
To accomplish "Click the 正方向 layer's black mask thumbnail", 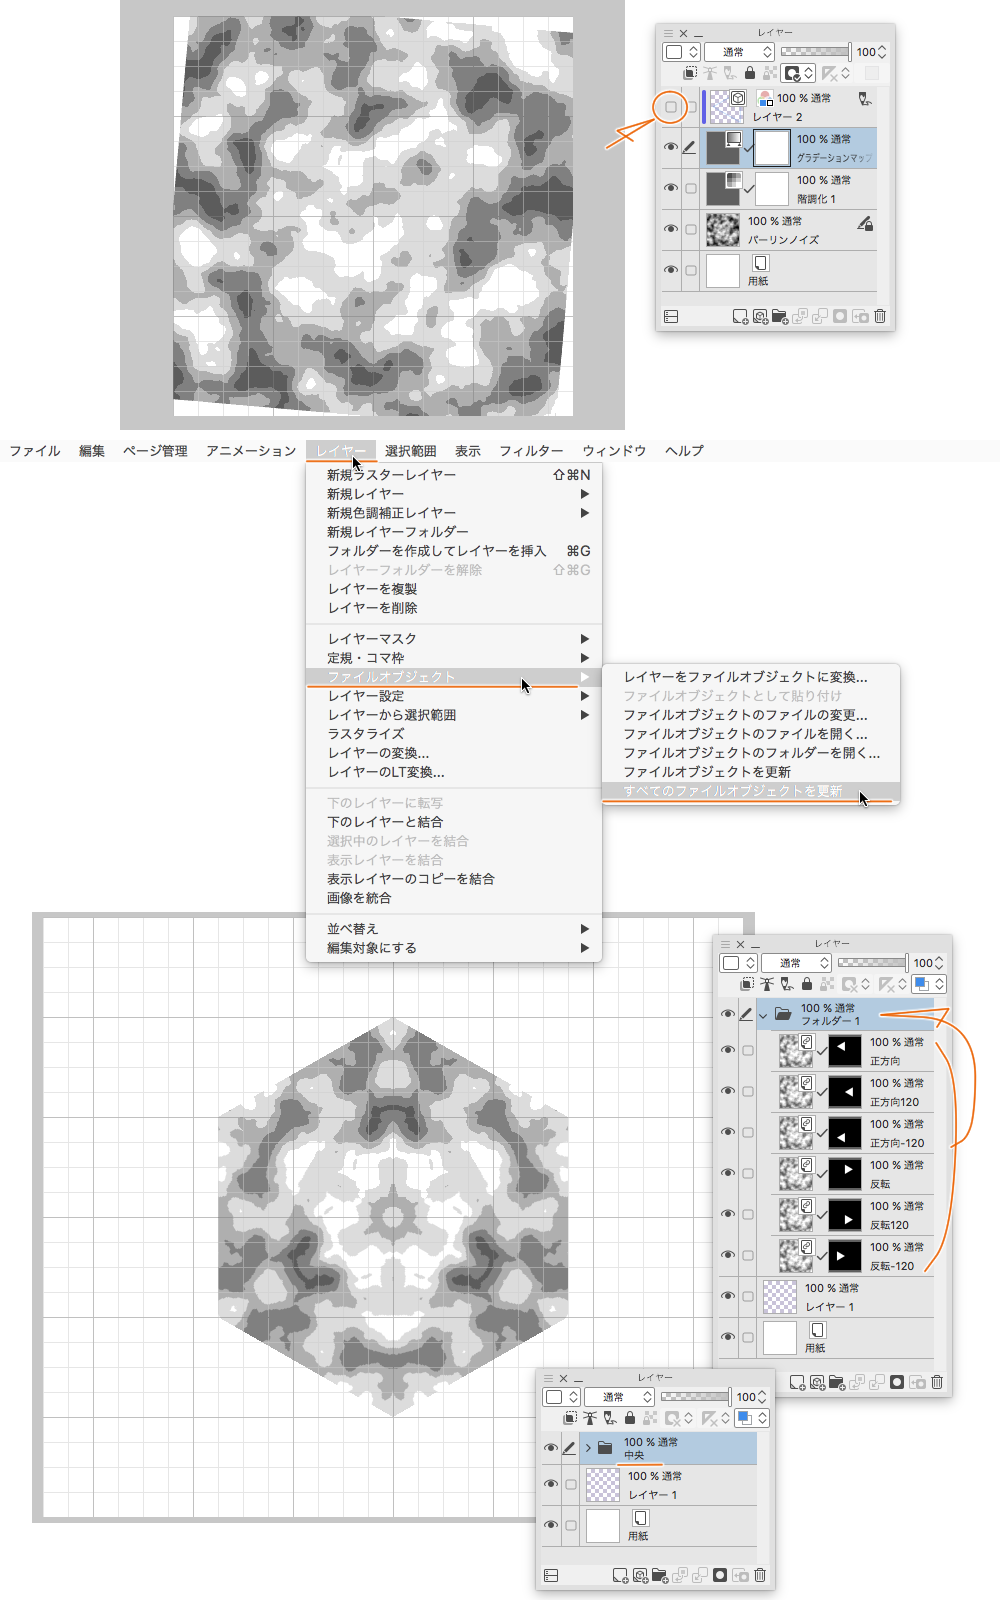I will pyautogui.click(x=845, y=1050).
